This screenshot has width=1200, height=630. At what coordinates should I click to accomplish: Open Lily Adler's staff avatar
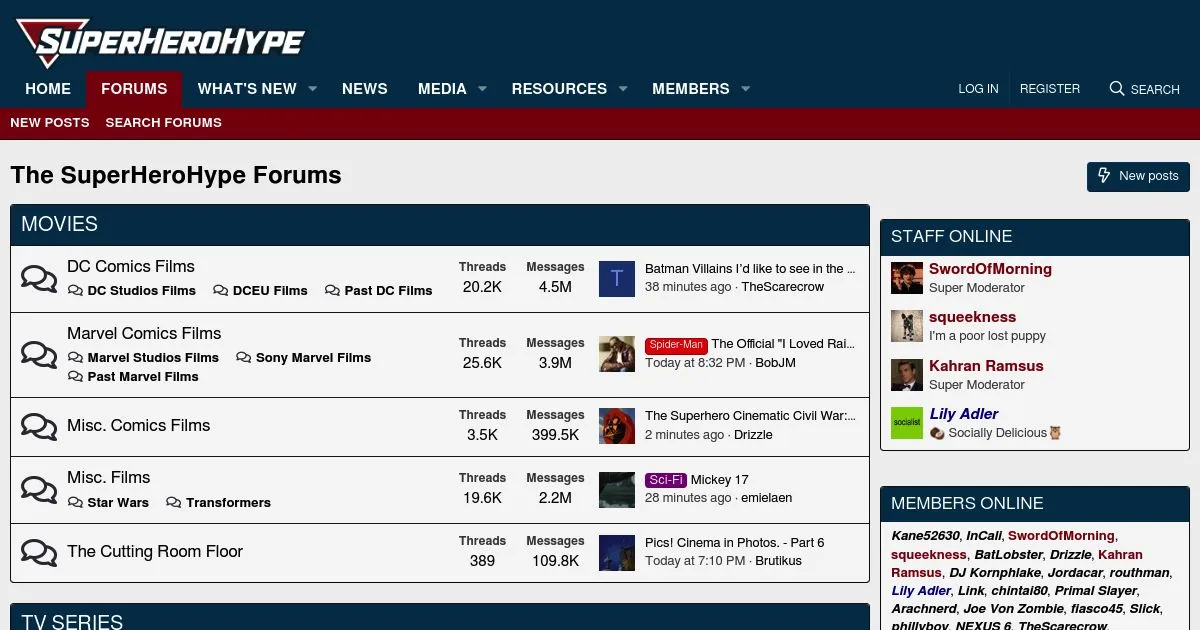(x=907, y=423)
